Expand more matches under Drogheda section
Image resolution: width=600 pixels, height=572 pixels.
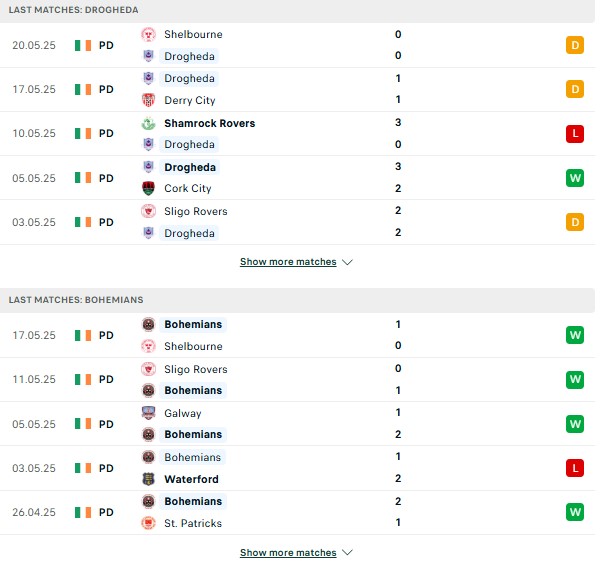coord(288,262)
